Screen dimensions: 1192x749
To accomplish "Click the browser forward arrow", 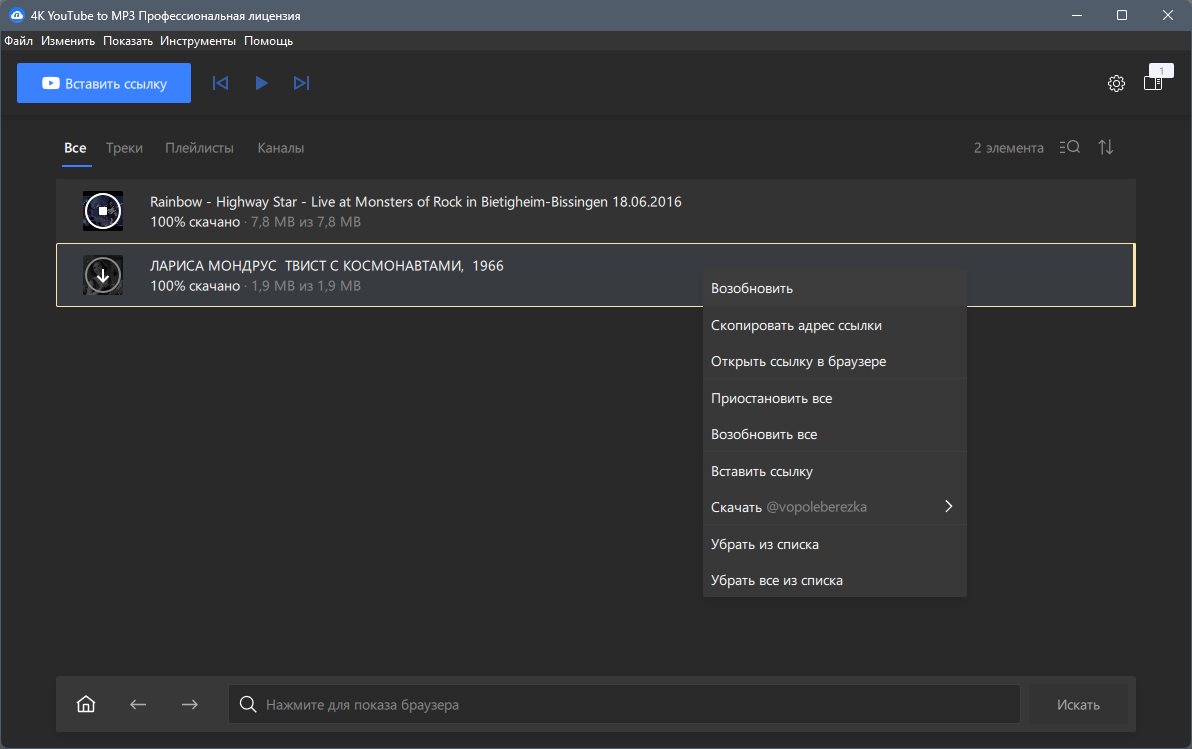I will (190, 704).
